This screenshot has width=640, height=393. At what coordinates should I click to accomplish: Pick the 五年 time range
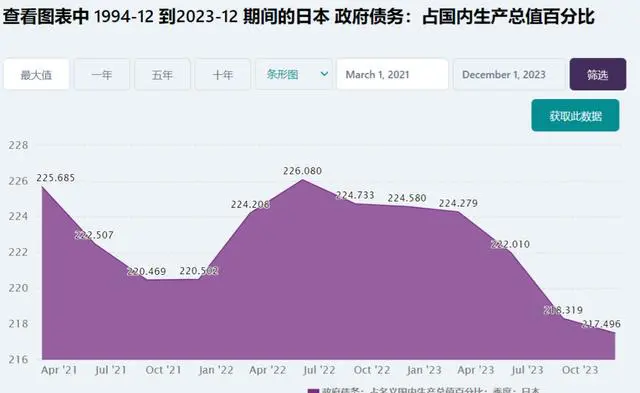(x=162, y=74)
